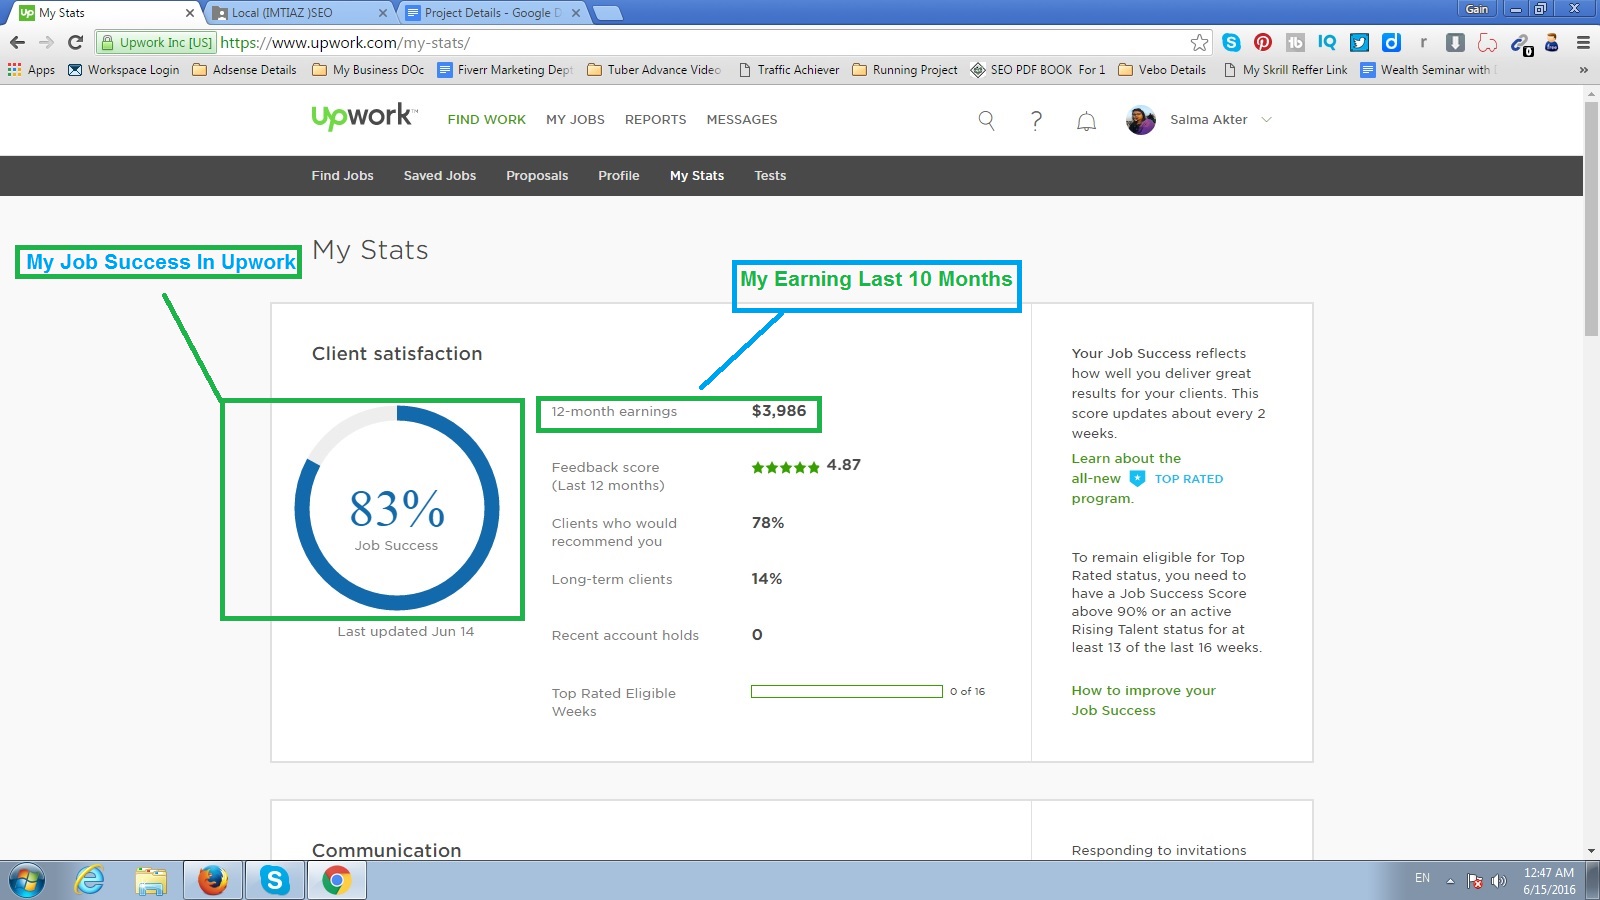Close the My Stats browser tab

(190, 13)
